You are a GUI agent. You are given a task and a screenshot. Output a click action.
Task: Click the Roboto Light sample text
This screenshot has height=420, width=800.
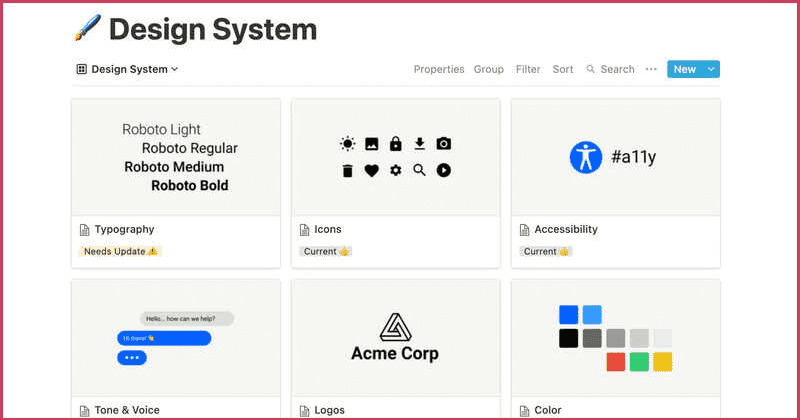click(x=161, y=130)
